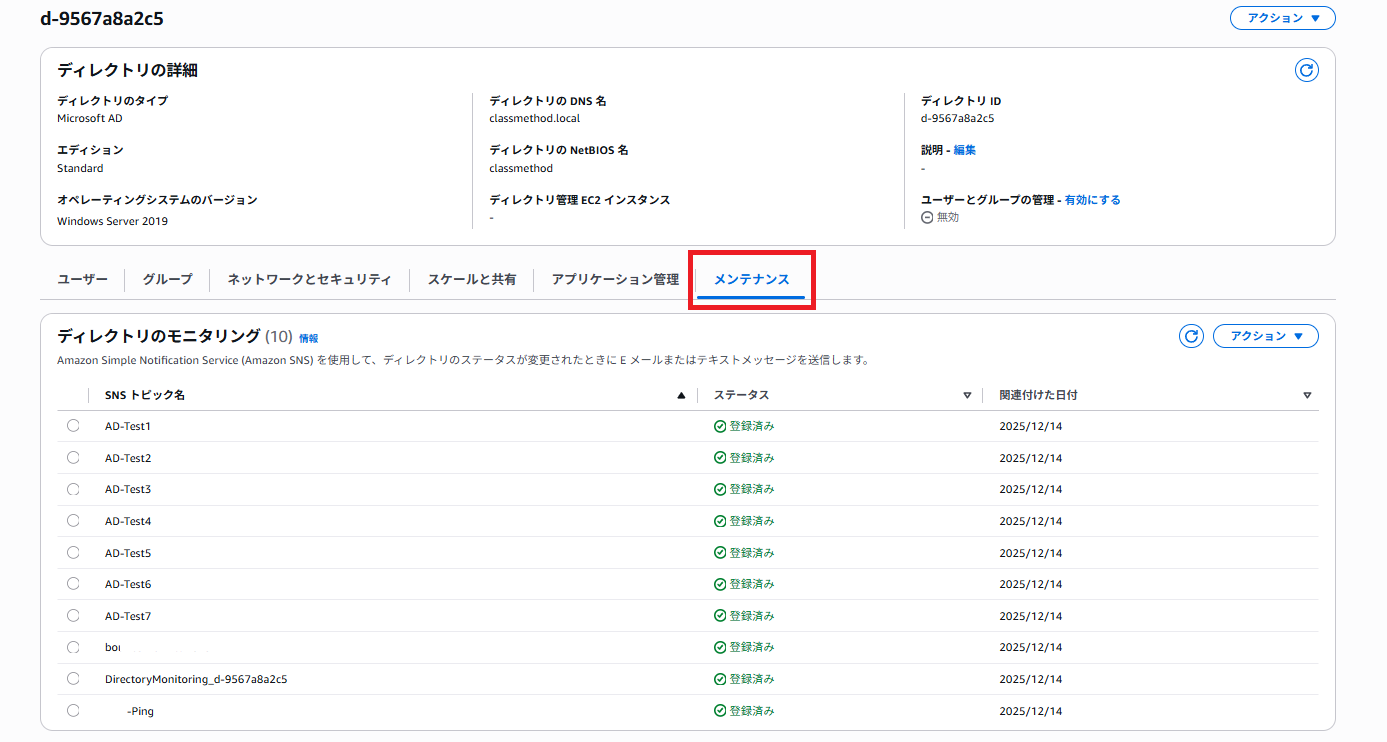This screenshot has height=742, width=1387.
Task: Select the AD-Test4 radio button
Action: [73, 521]
